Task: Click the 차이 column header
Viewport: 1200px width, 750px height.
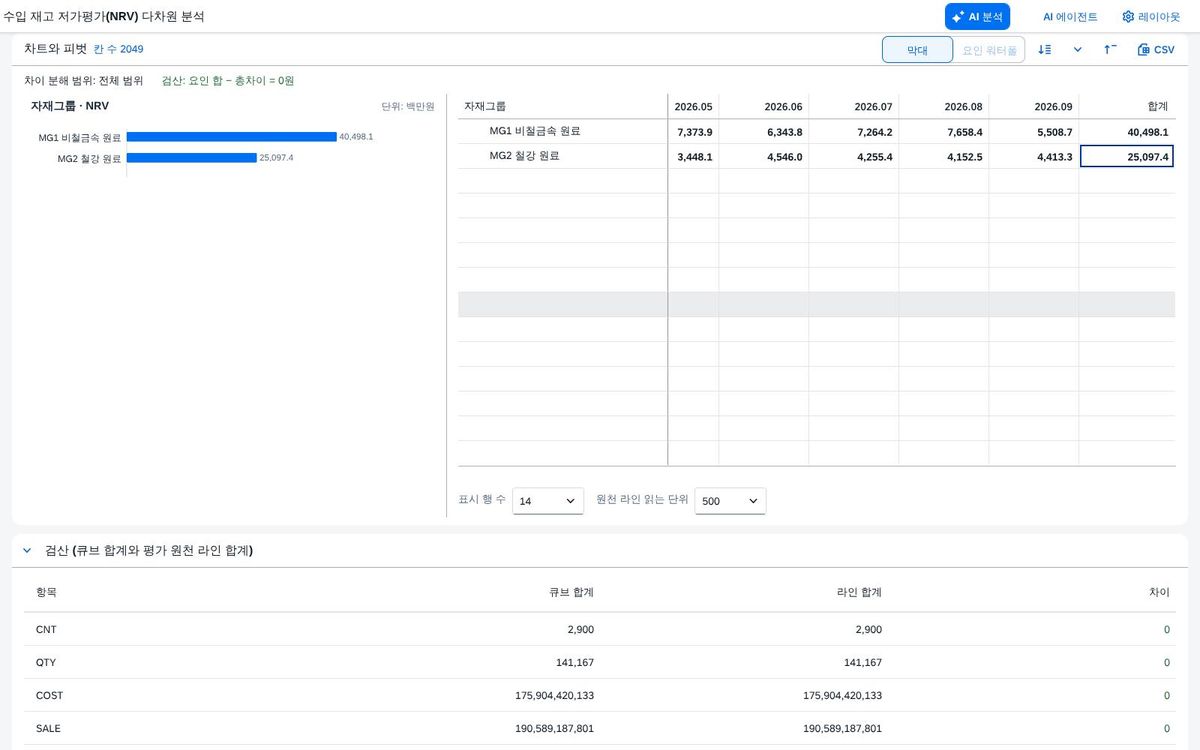Action: click(1159, 592)
